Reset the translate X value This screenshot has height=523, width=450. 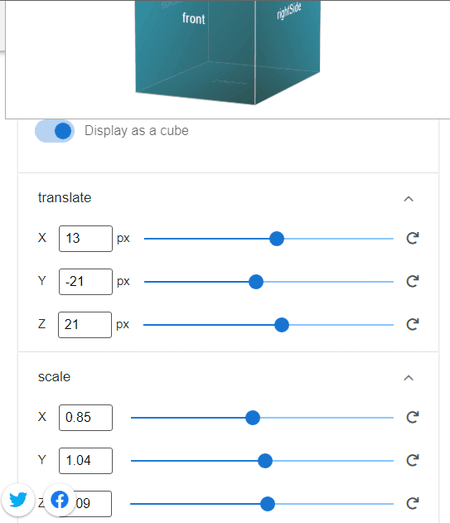(x=412, y=238)
